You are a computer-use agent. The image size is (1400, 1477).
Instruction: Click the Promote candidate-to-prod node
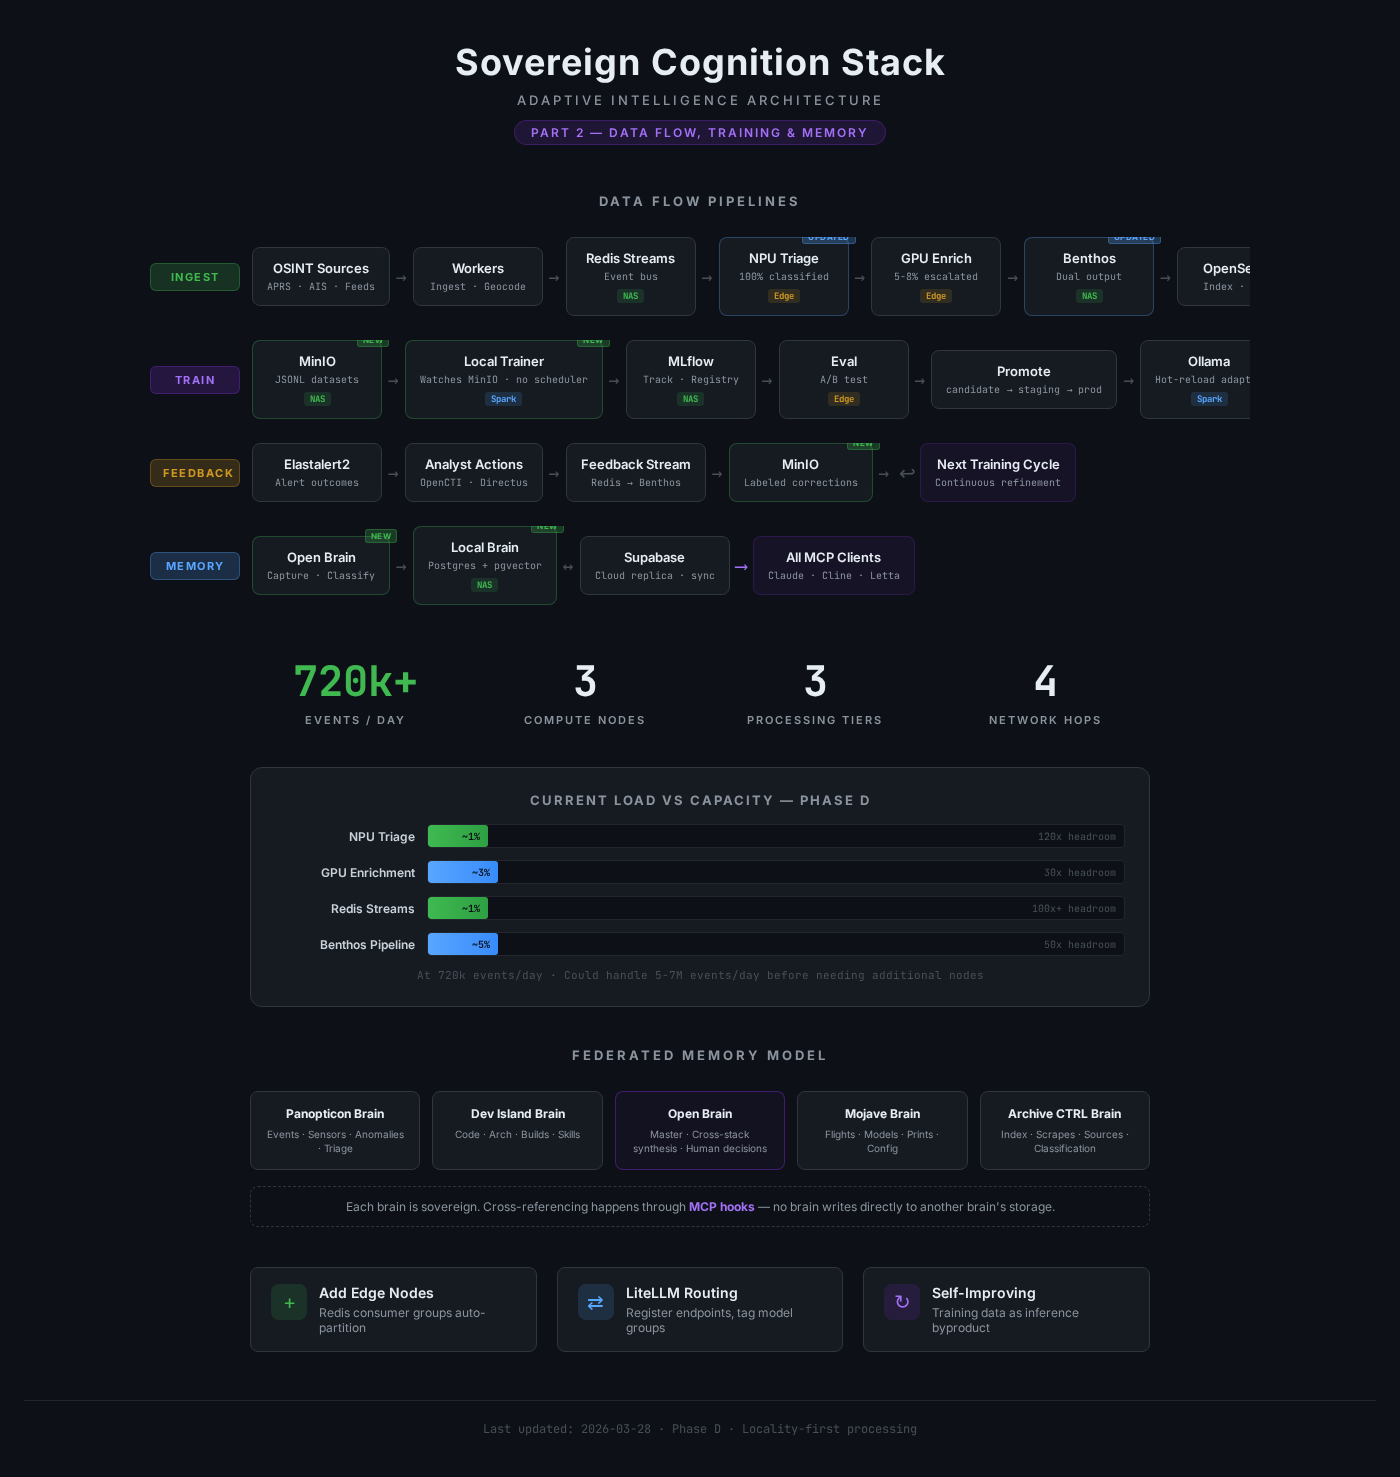[x=1024, y=380]
